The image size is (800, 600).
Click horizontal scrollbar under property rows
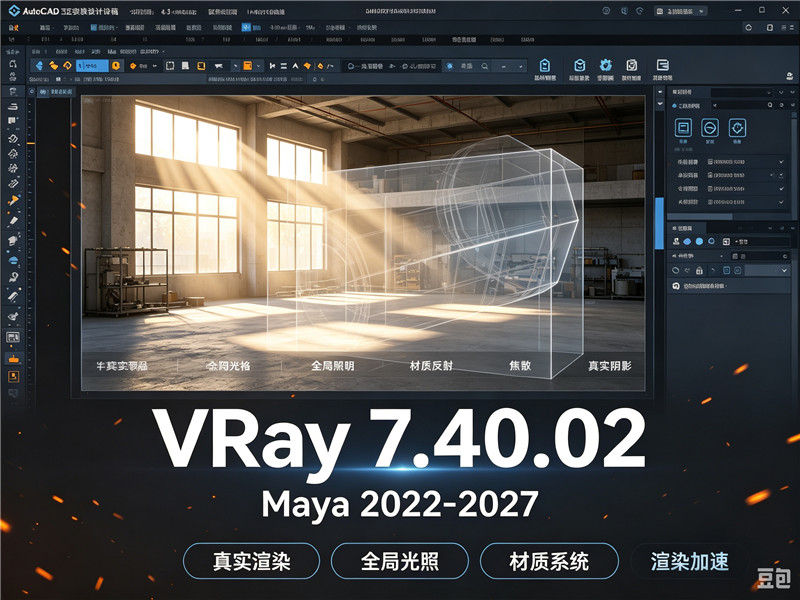pos(700,216)
